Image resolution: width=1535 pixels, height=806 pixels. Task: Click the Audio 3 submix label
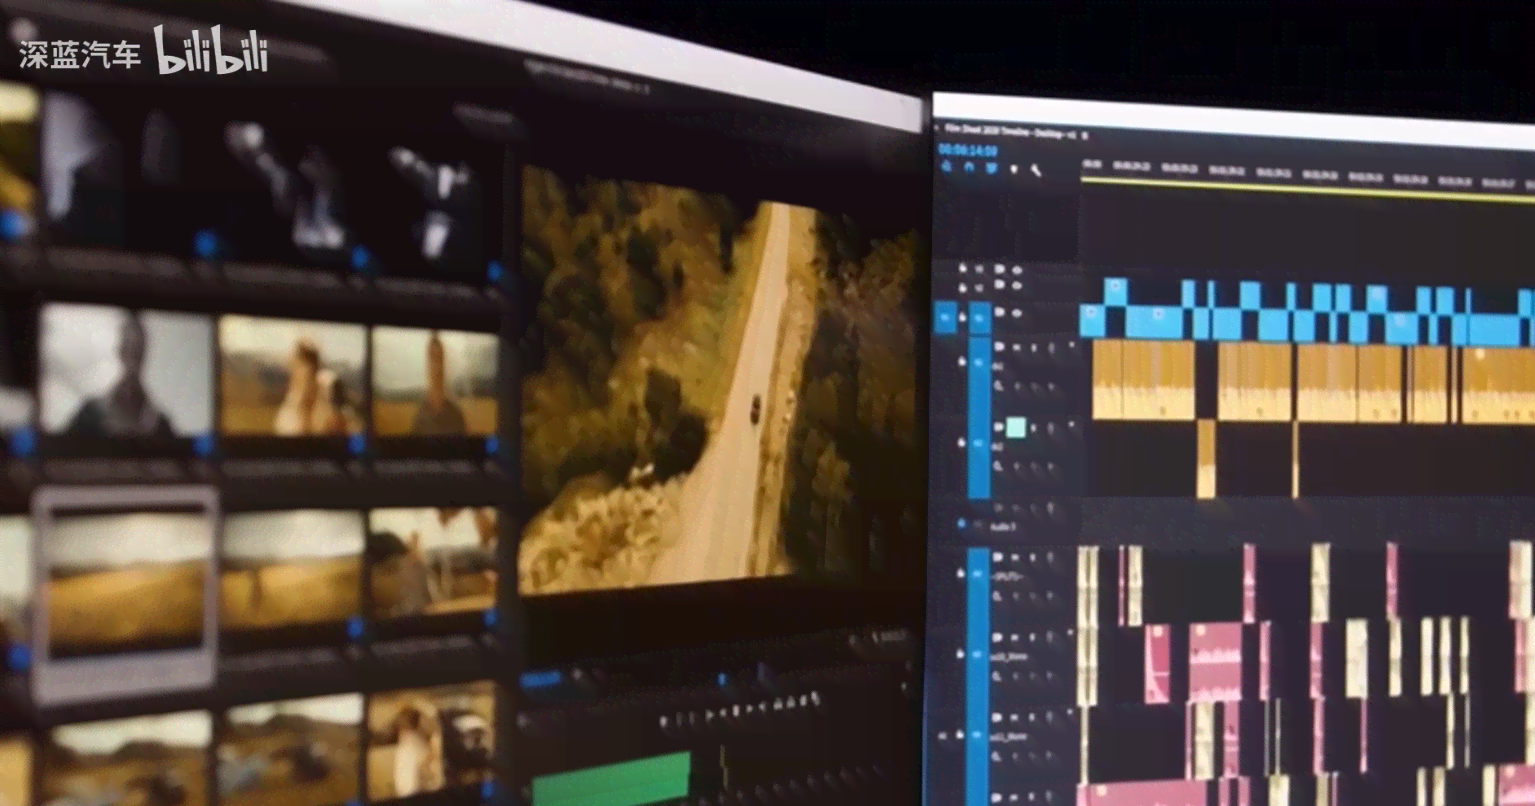pyautogui.click(x=1003, y=526)
